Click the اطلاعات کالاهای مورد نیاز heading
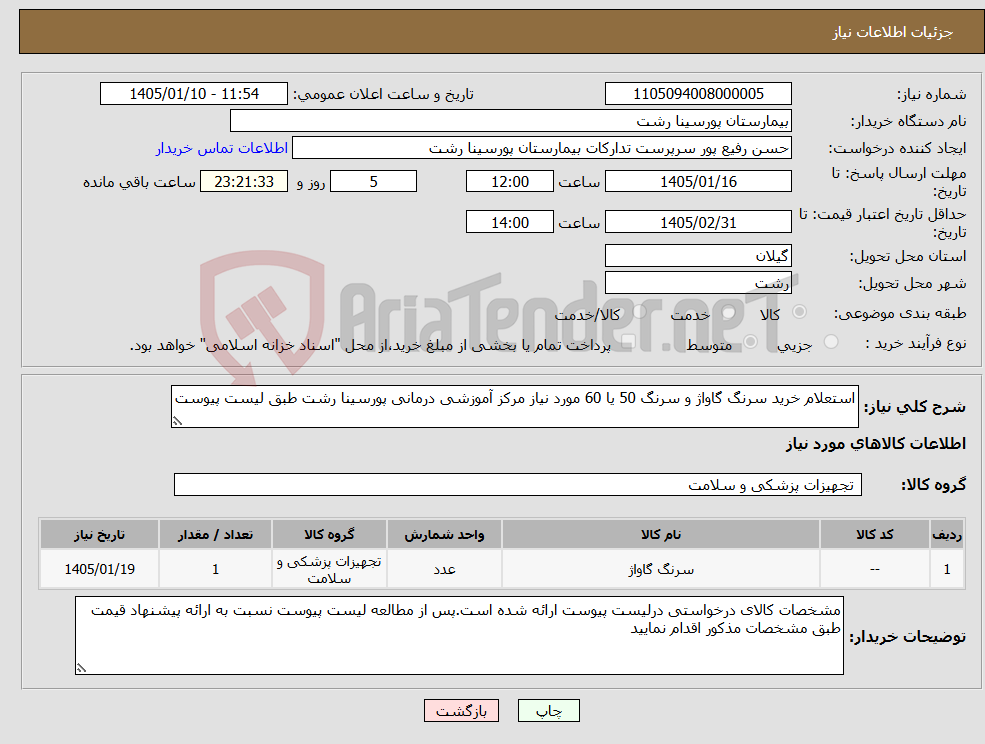 pos(876,444)
